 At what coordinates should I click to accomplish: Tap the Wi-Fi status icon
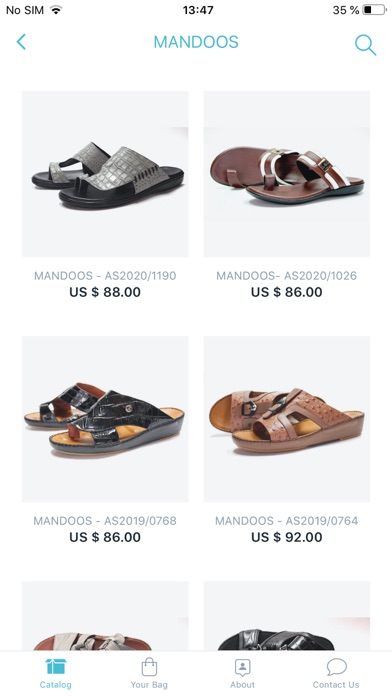(56, 10)
